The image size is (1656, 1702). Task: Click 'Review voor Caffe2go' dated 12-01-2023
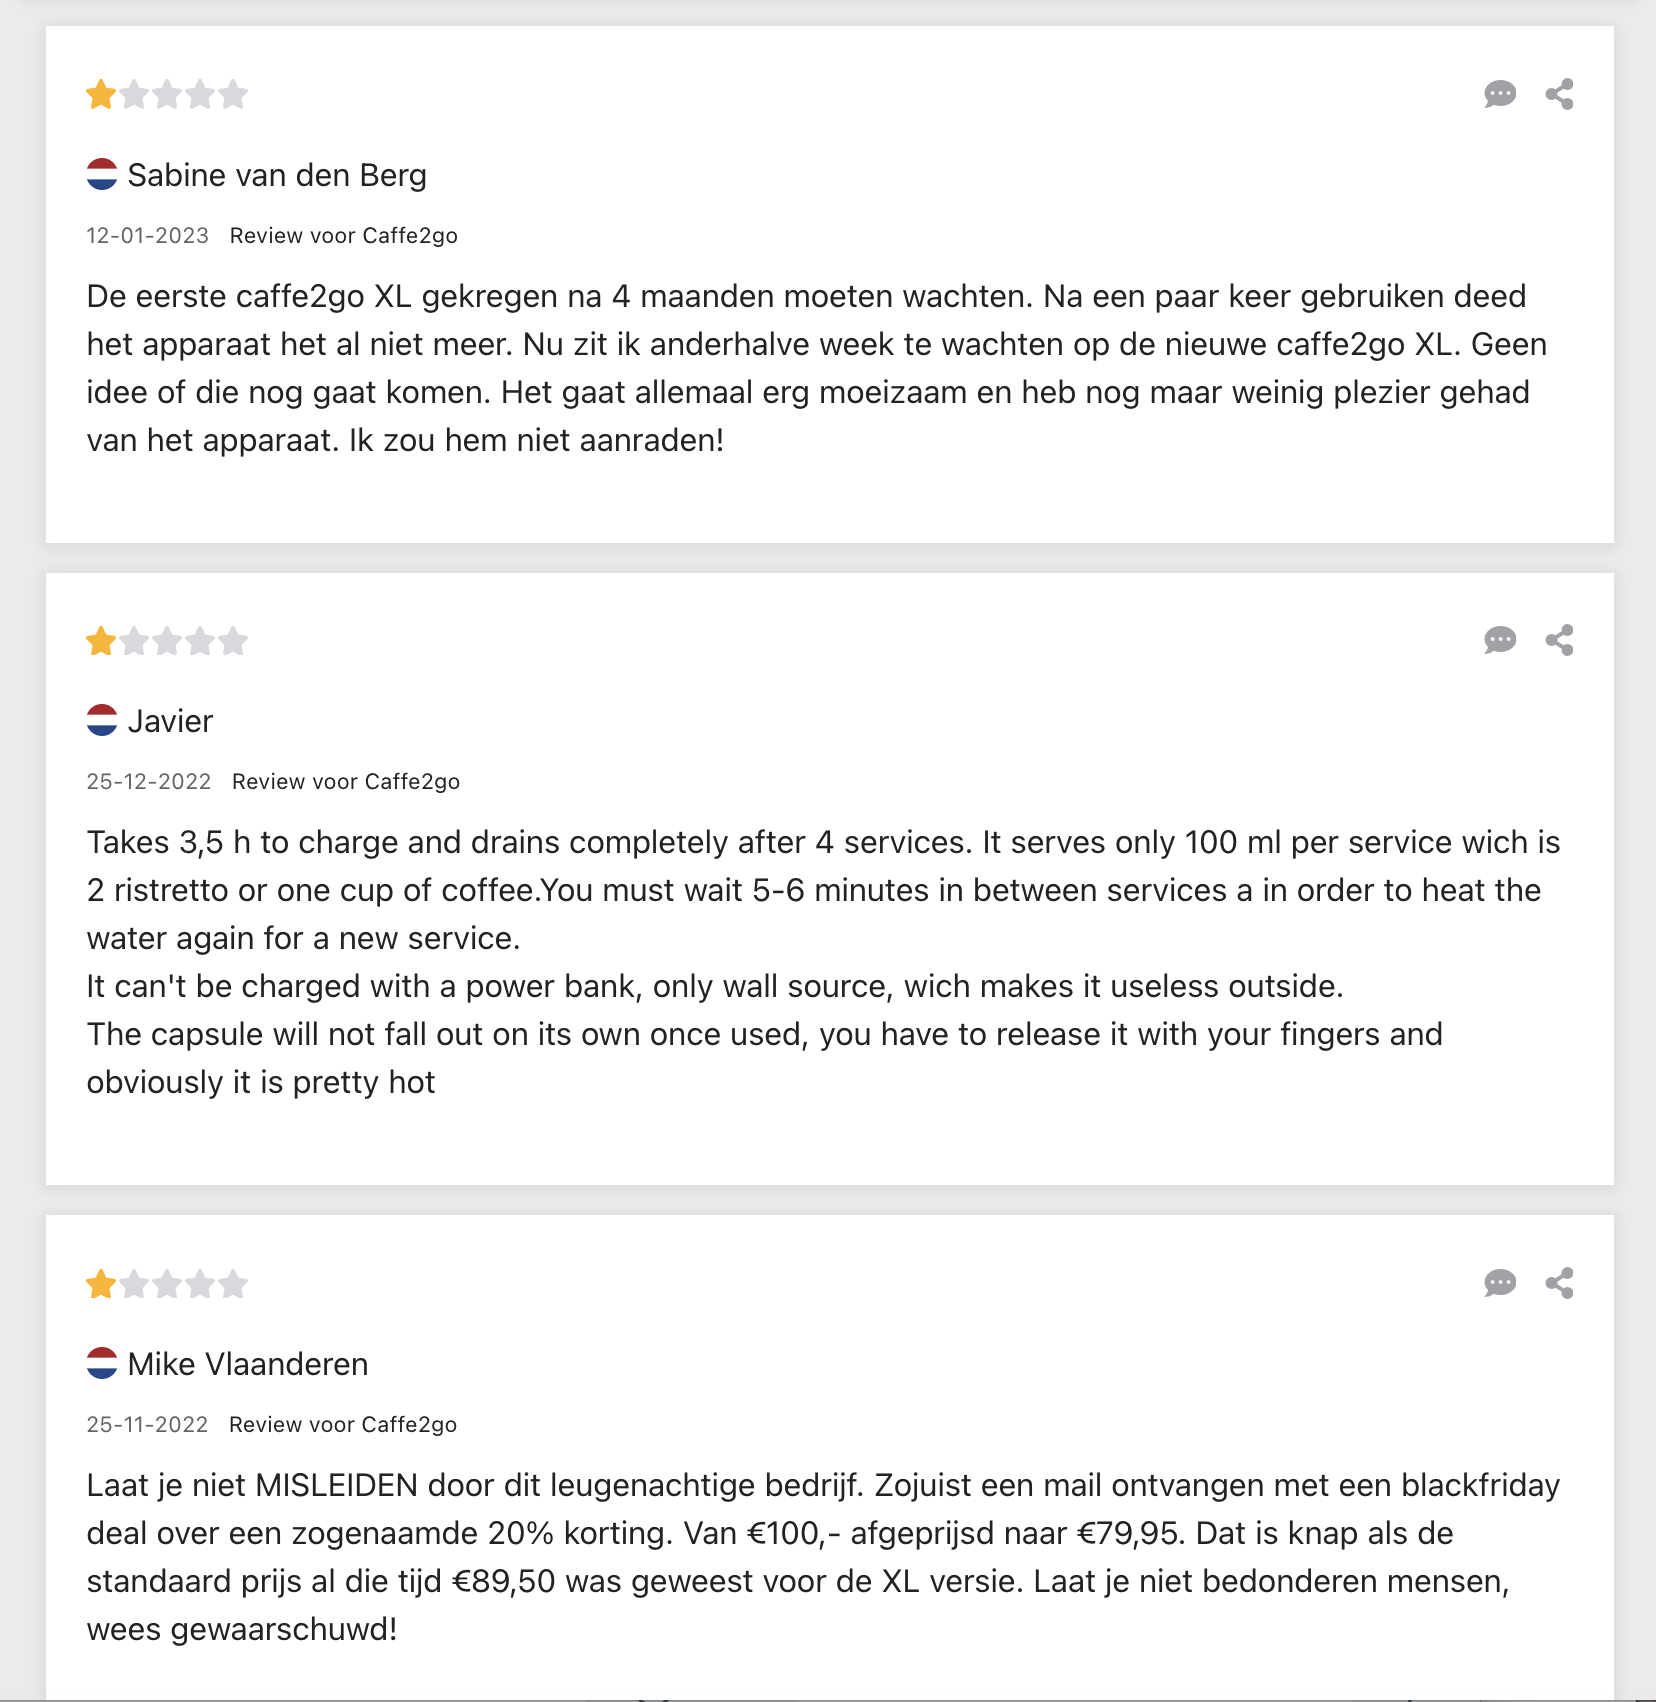click(343, 236)
